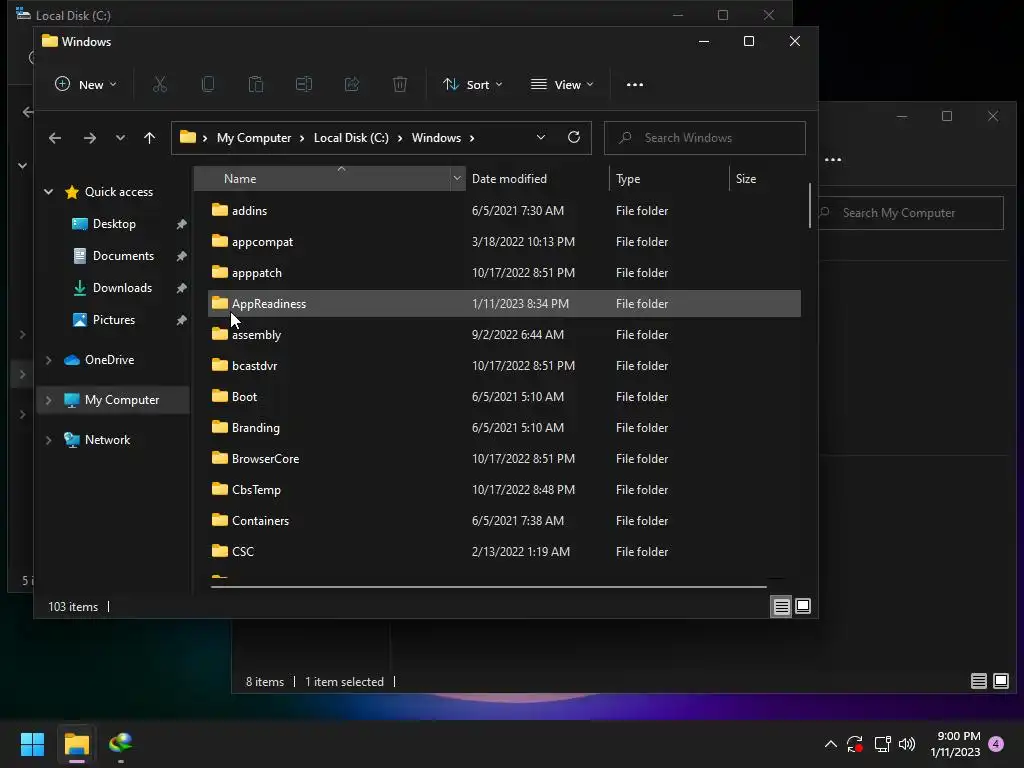Select the BrowserCore folder

click(504, 459)
